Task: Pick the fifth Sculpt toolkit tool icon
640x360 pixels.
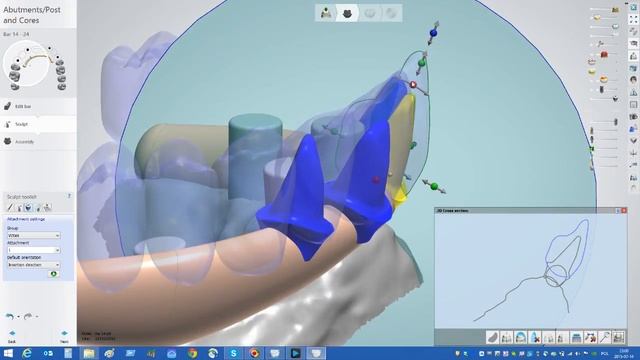Action: [x=47, y=207]
